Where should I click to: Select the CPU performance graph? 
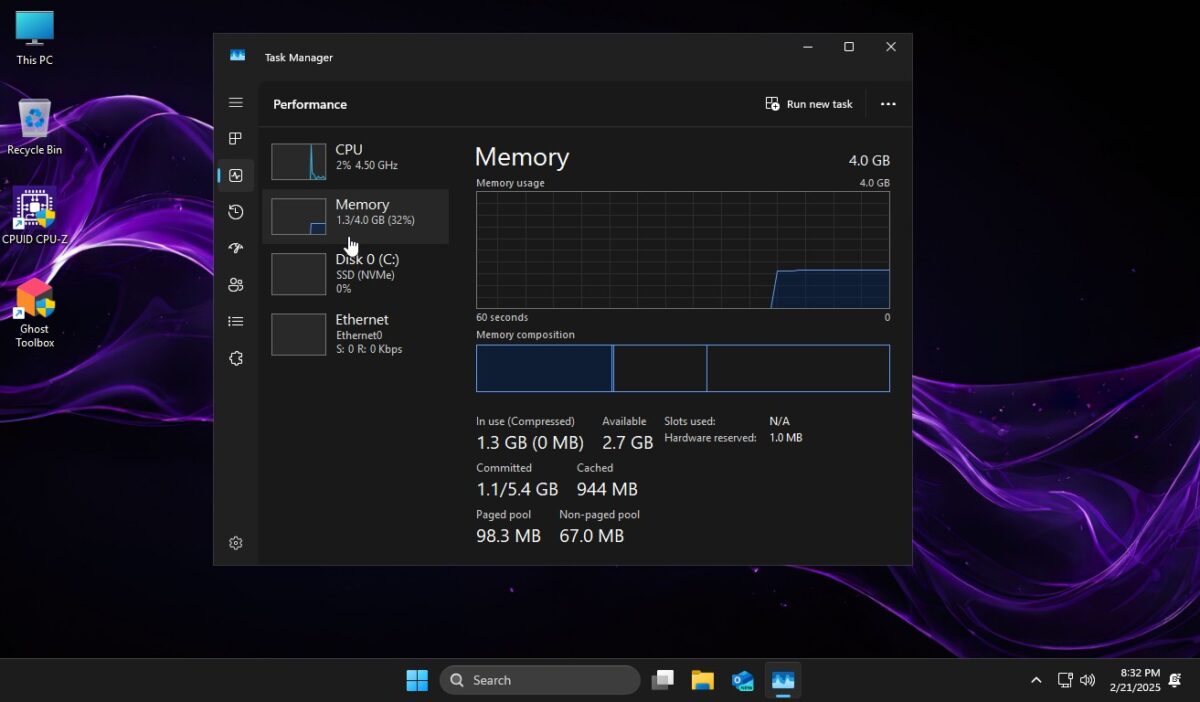[355, 160]
